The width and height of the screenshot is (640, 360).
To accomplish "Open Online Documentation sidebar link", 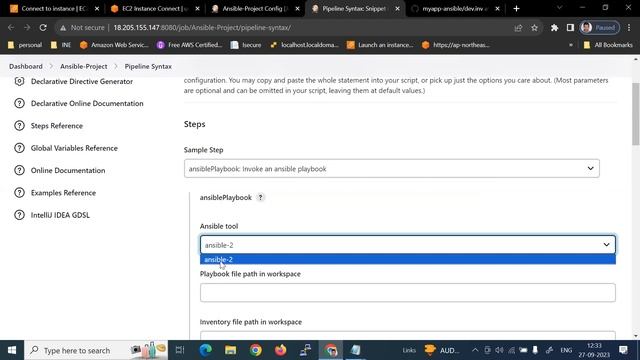I will 68,171.
